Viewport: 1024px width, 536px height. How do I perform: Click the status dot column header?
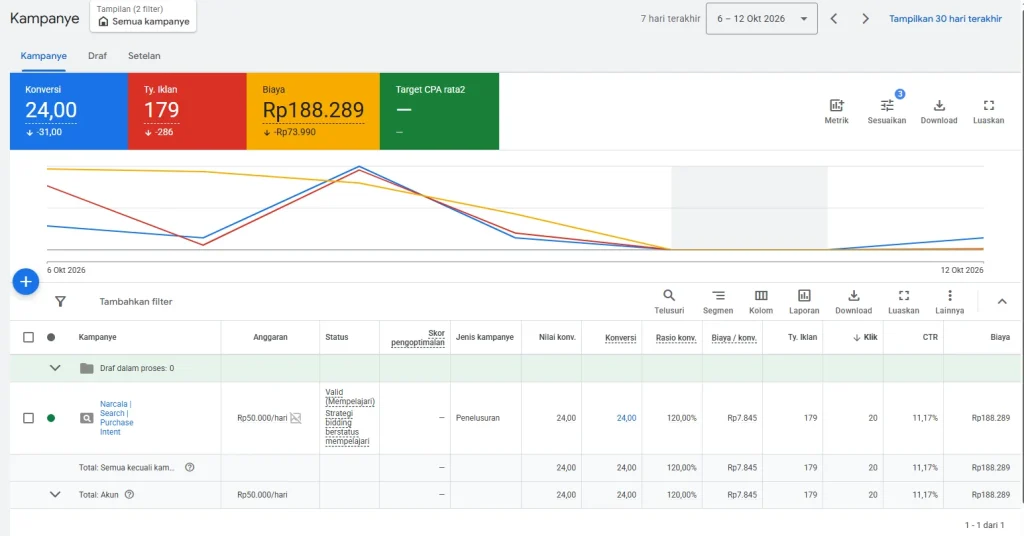(51, 338)
